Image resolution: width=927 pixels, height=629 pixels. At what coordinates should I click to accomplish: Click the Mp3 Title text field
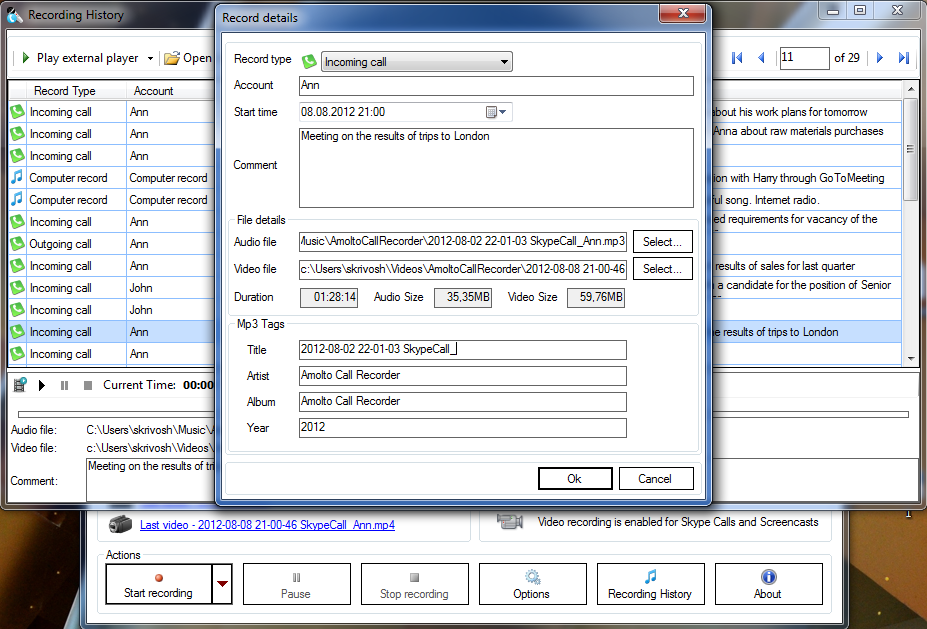click(x=462, y=349)
